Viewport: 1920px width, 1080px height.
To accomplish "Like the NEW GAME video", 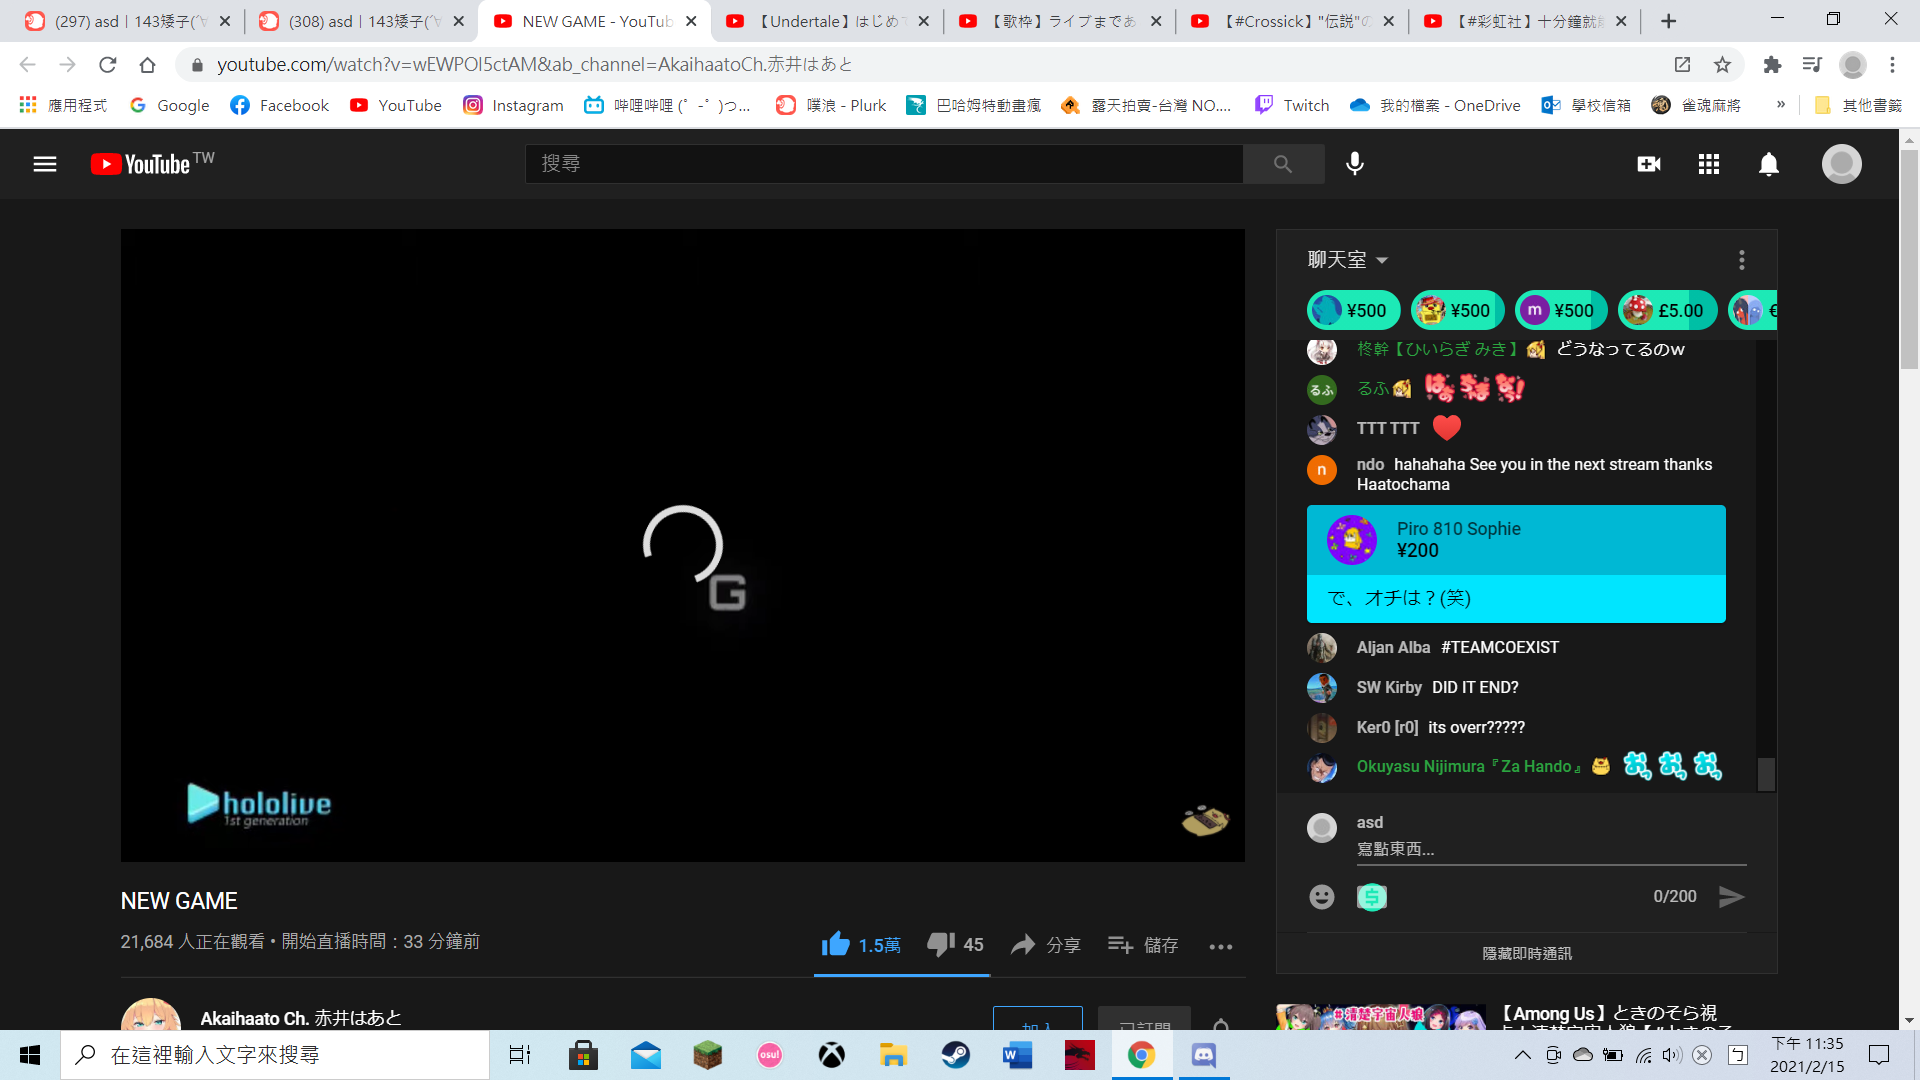I will click(861, 944).
